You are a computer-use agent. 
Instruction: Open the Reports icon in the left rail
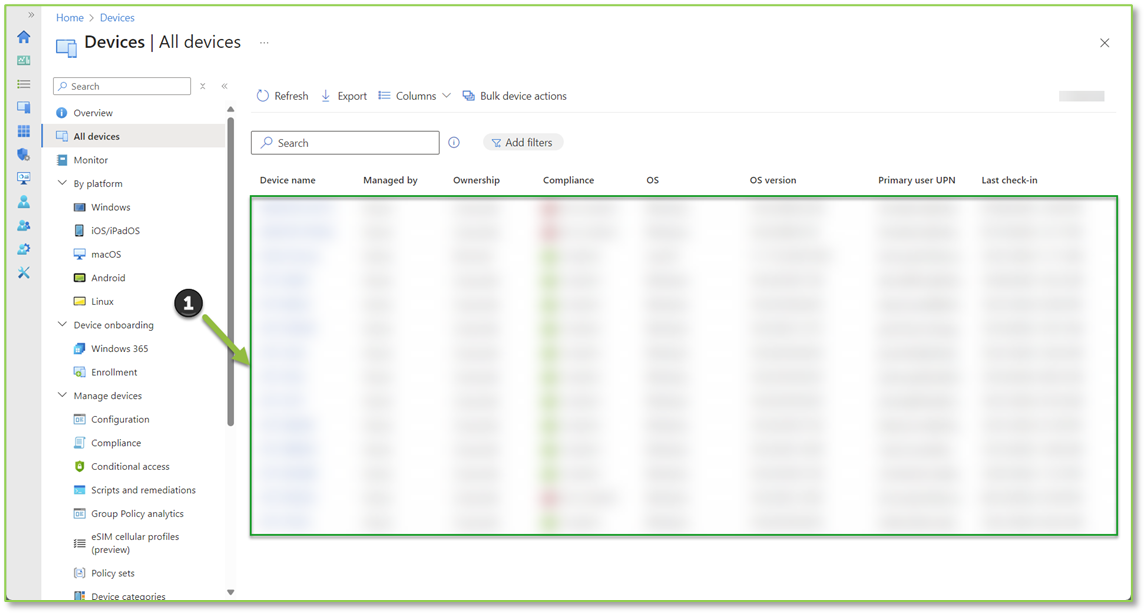[x=23, y=178]
